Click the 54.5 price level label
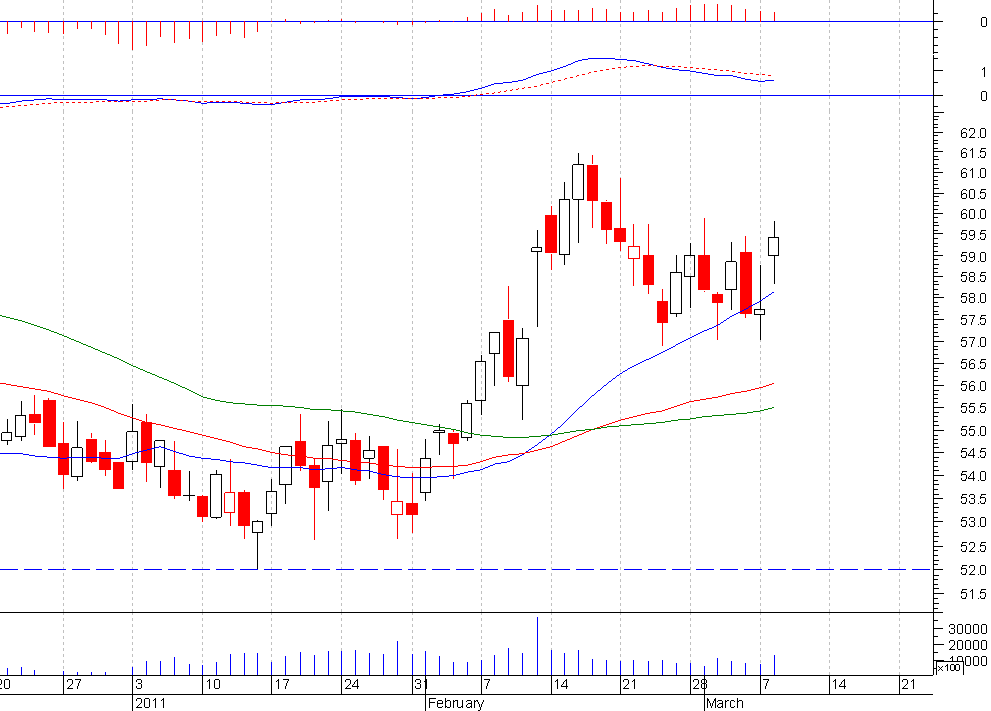This screenshot has height=711, width=991. 973,453
